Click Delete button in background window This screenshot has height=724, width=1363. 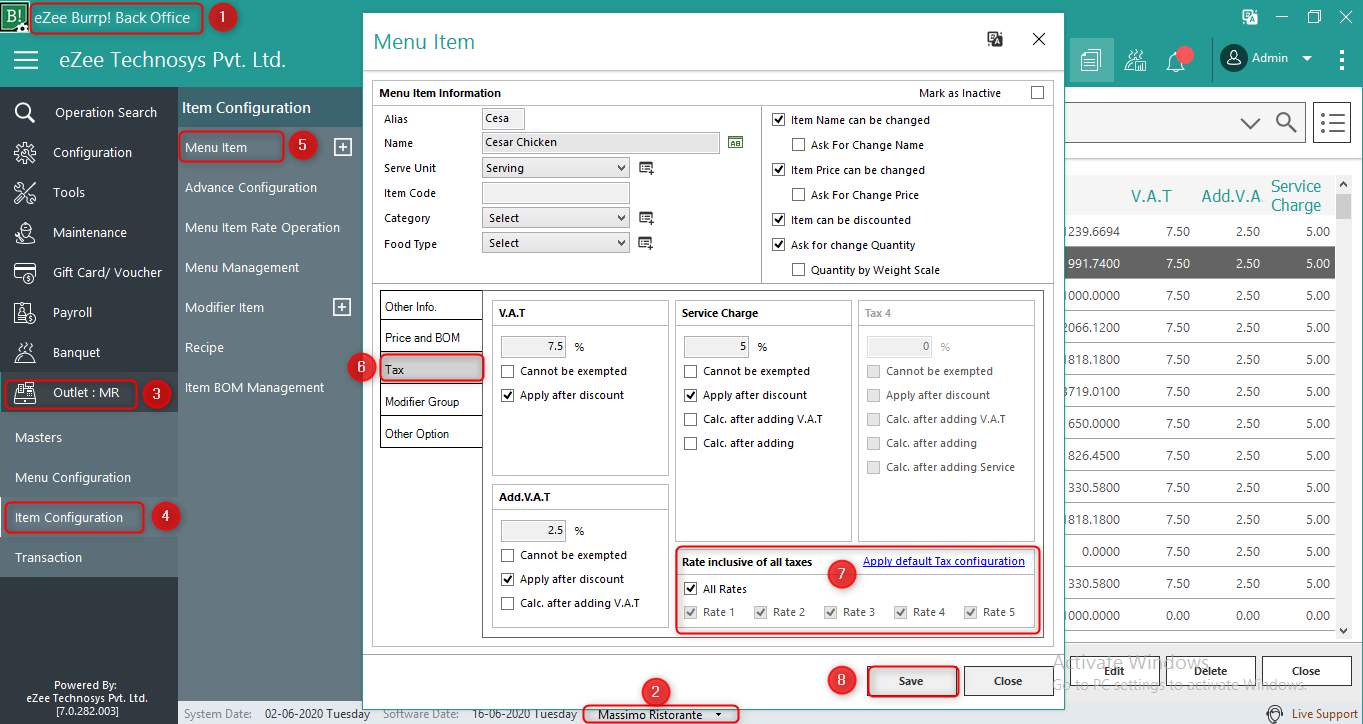pyautogui.click(x=1210, y=671)
